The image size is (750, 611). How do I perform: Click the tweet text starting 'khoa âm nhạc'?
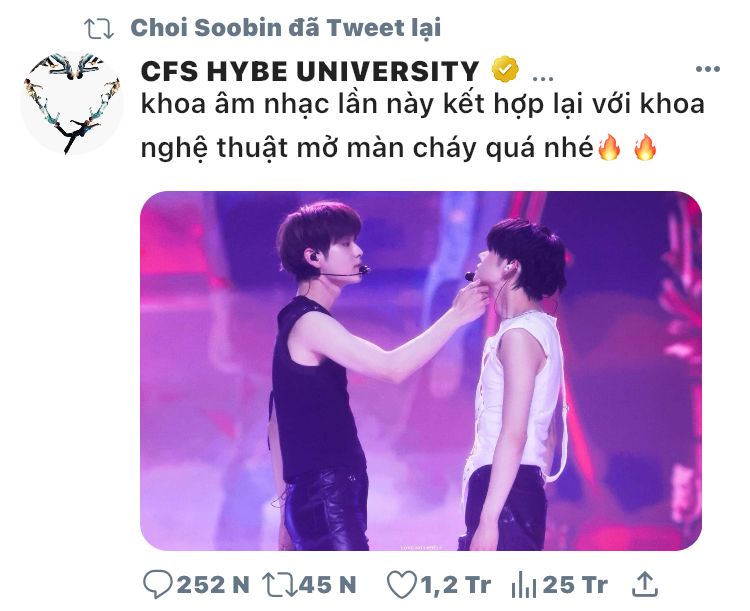coord(423,125)
